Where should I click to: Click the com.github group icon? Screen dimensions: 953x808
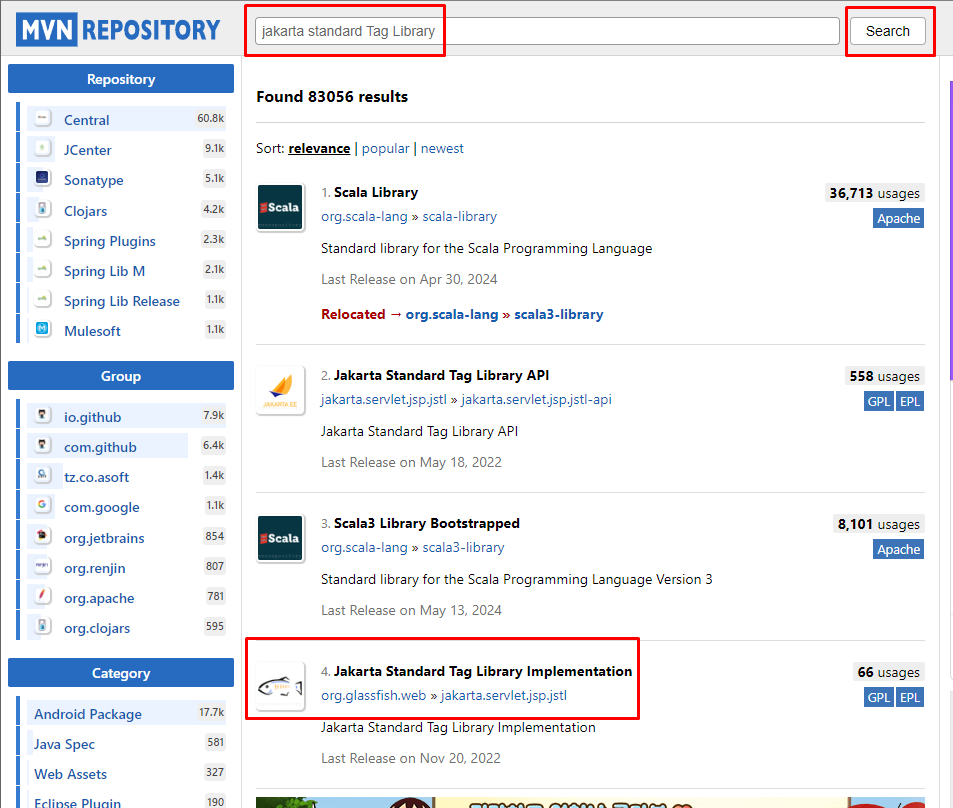tap(42, 445)
